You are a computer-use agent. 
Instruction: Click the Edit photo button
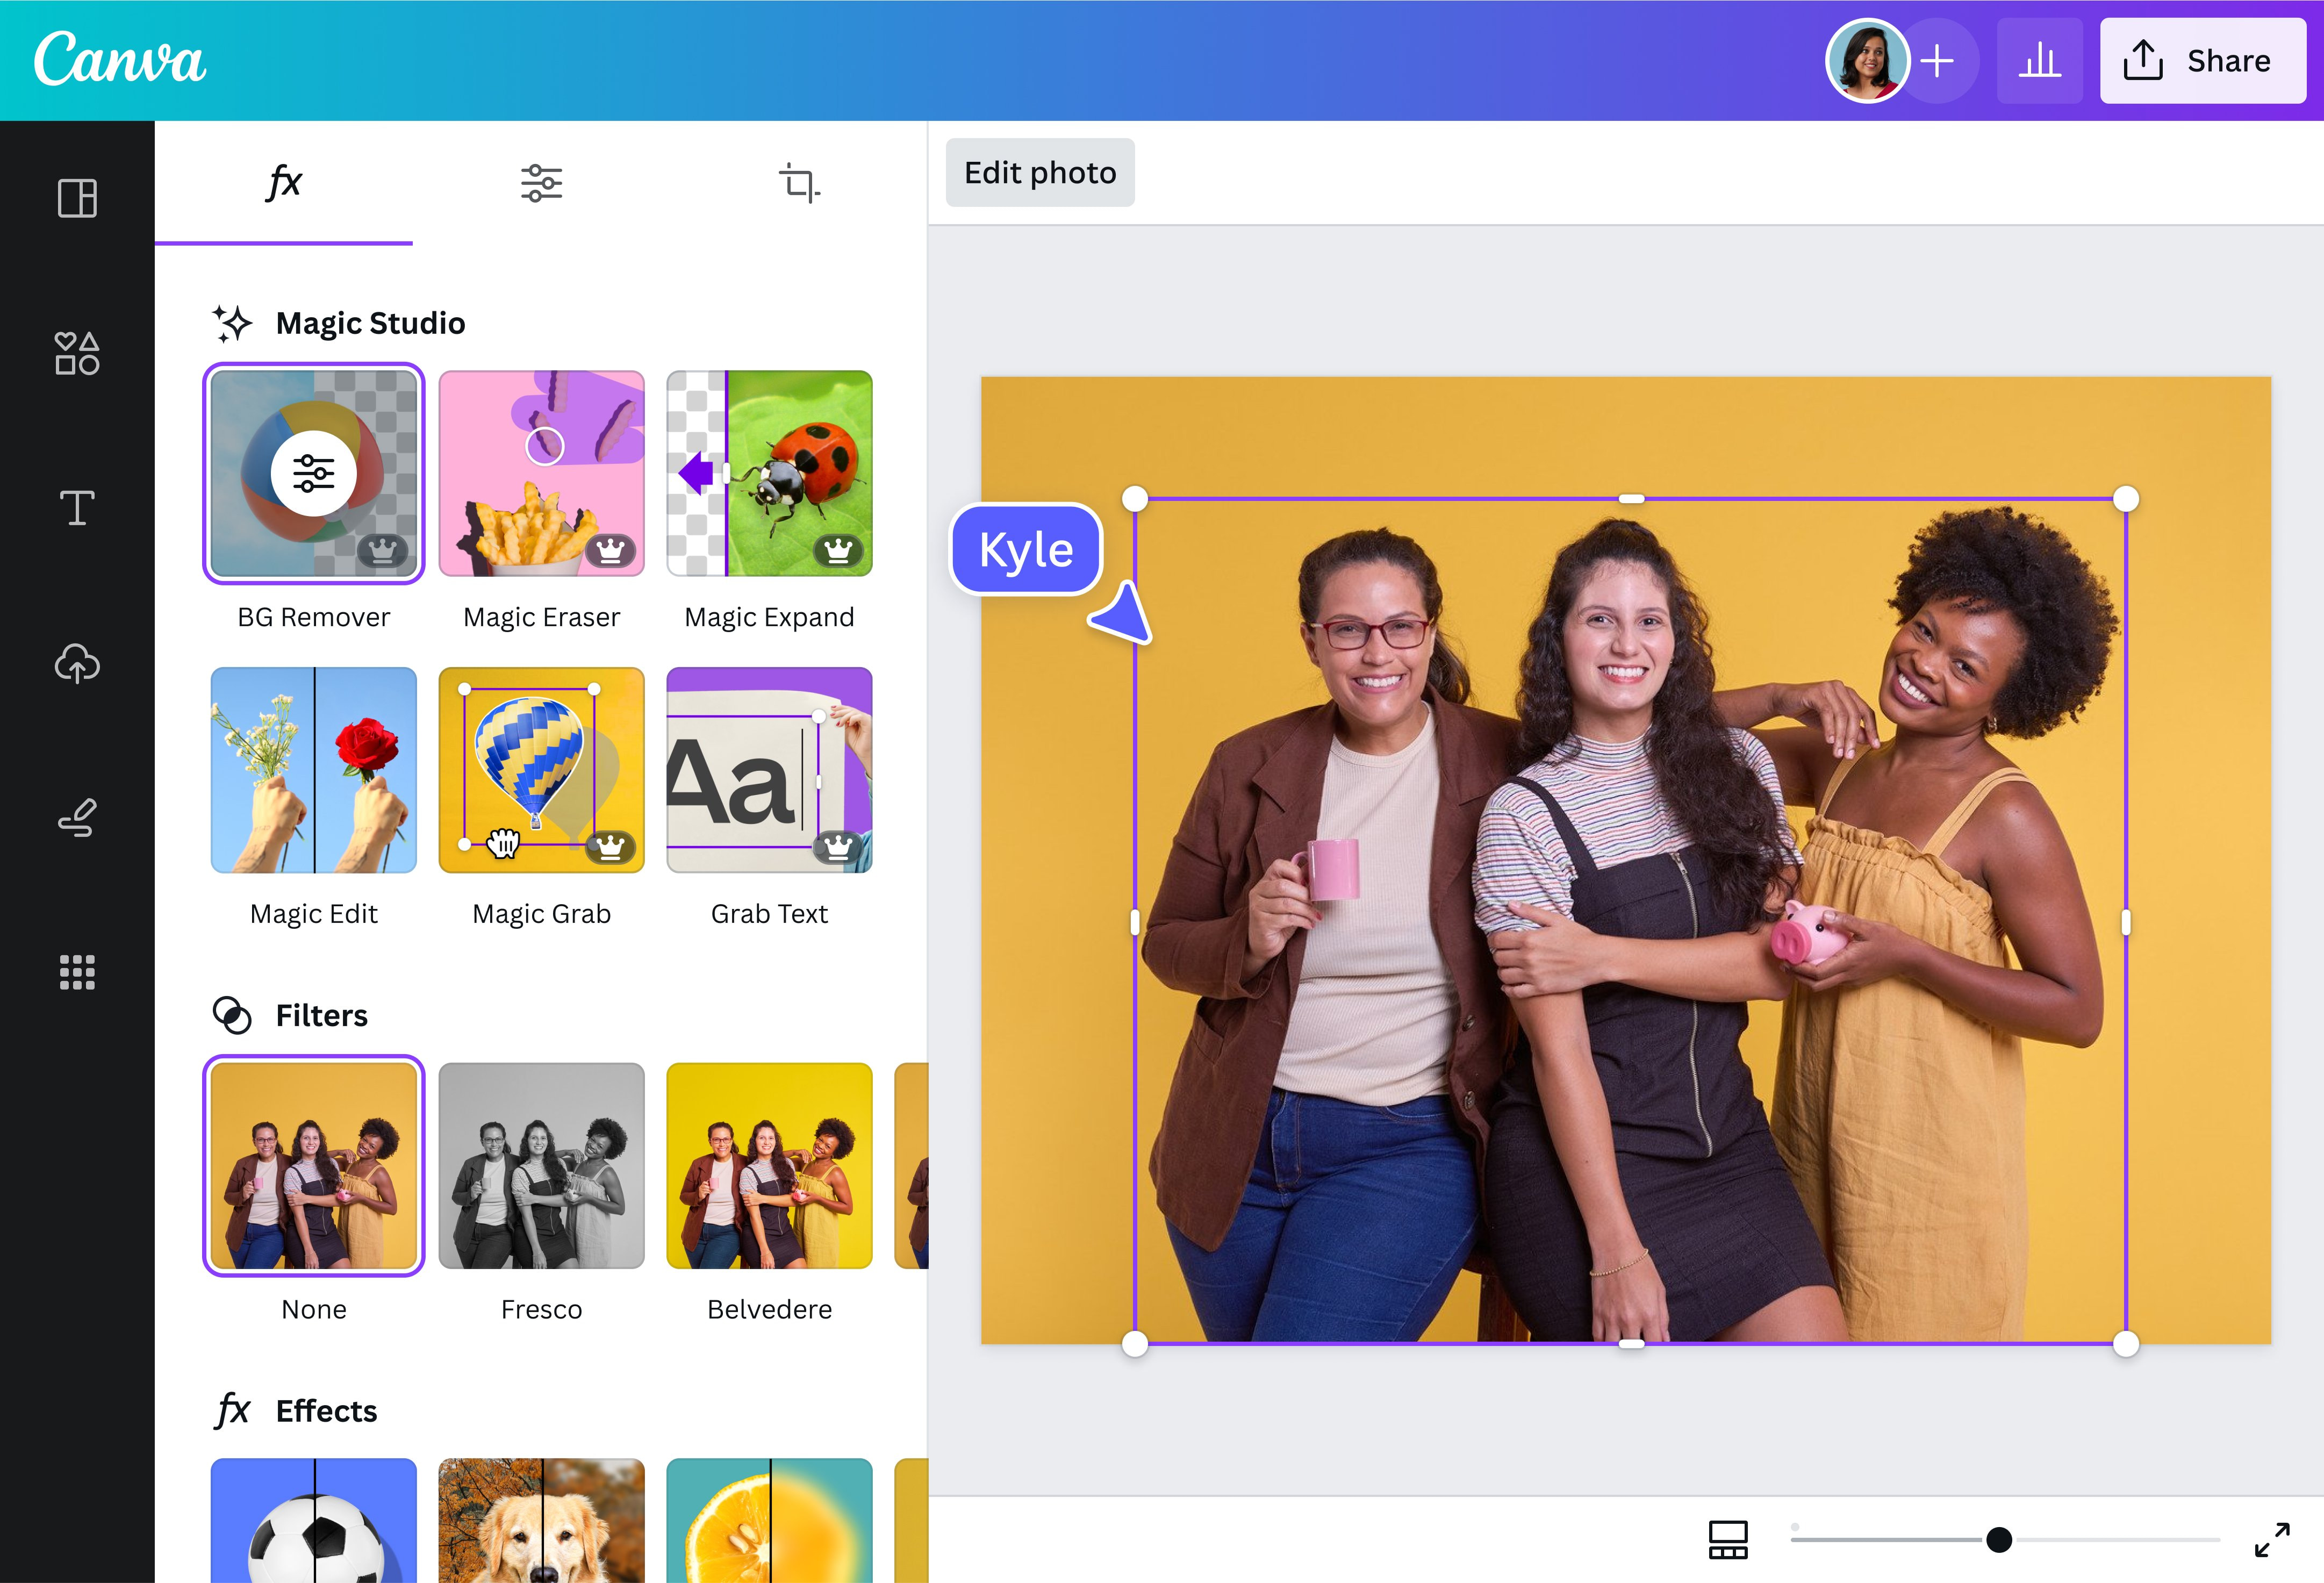[1040, 172]
